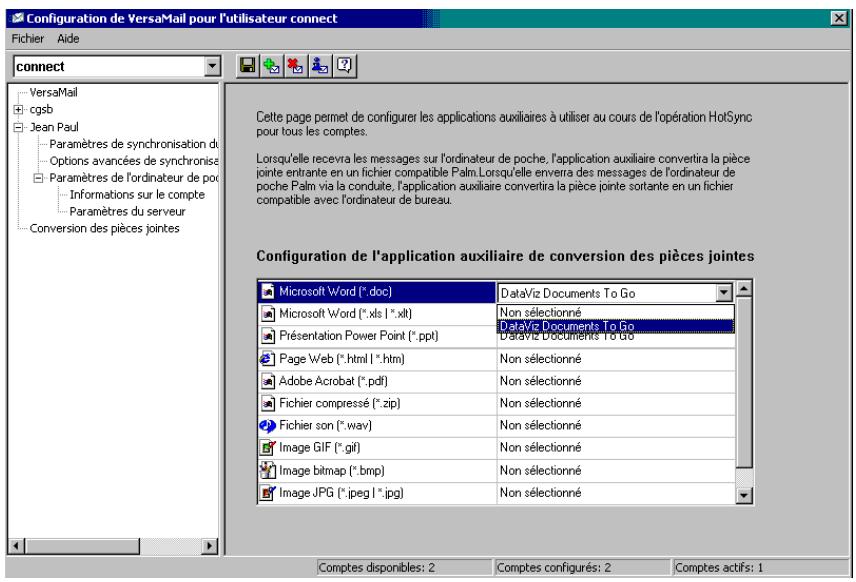Open the DataViz Documents To Go dropdown arrow

pos(724,293)
